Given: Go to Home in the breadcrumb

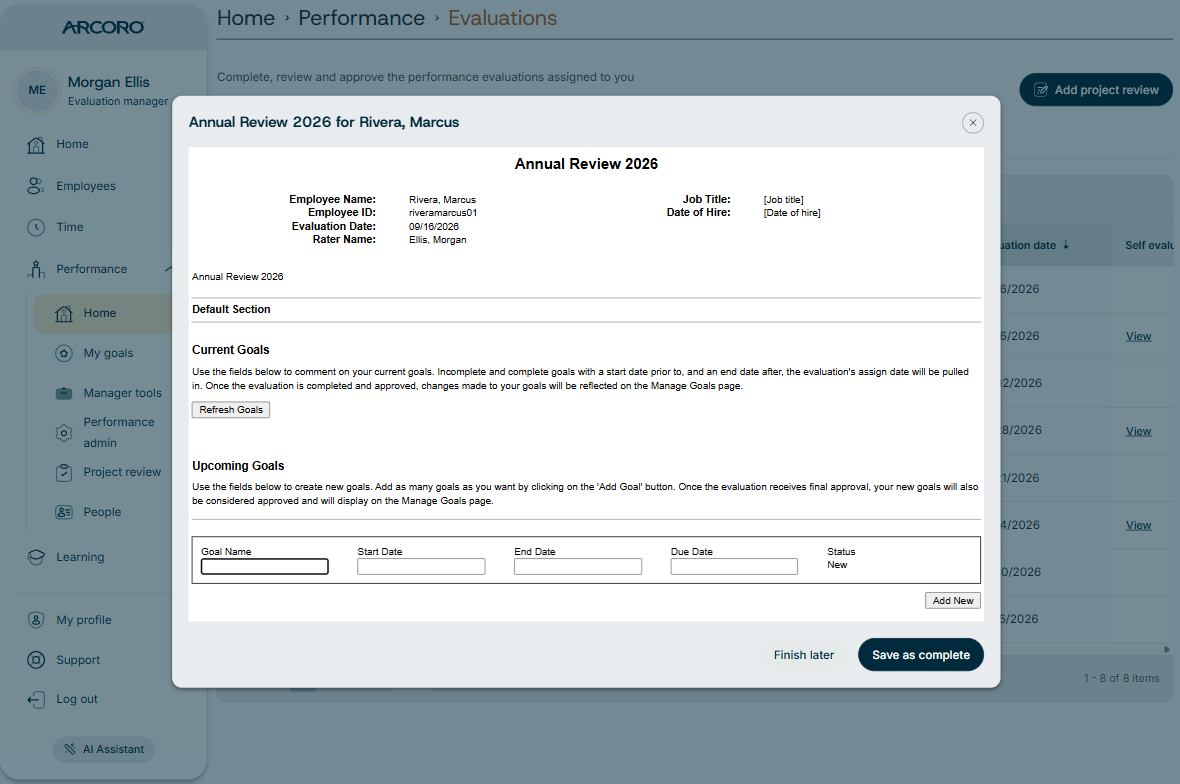Looking at the screenshot, I should coord(246,18).
